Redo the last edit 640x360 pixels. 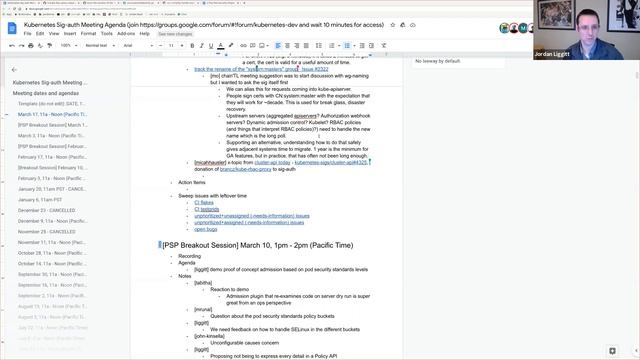[21, 45]
